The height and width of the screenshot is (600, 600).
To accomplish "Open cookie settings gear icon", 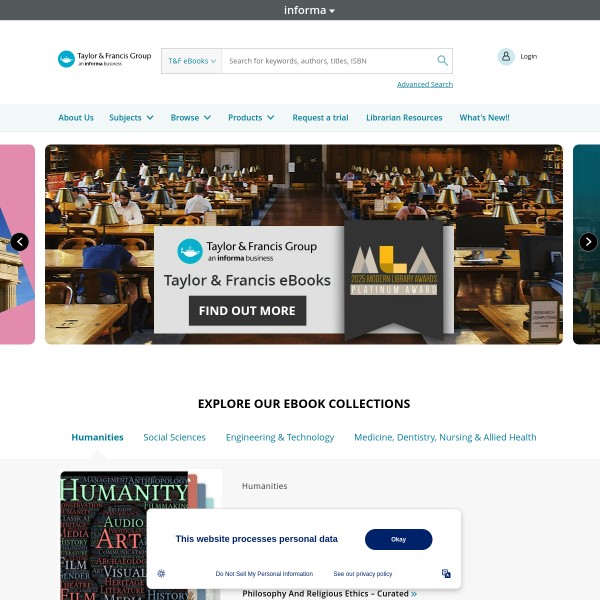I will [x=161, y=573].
